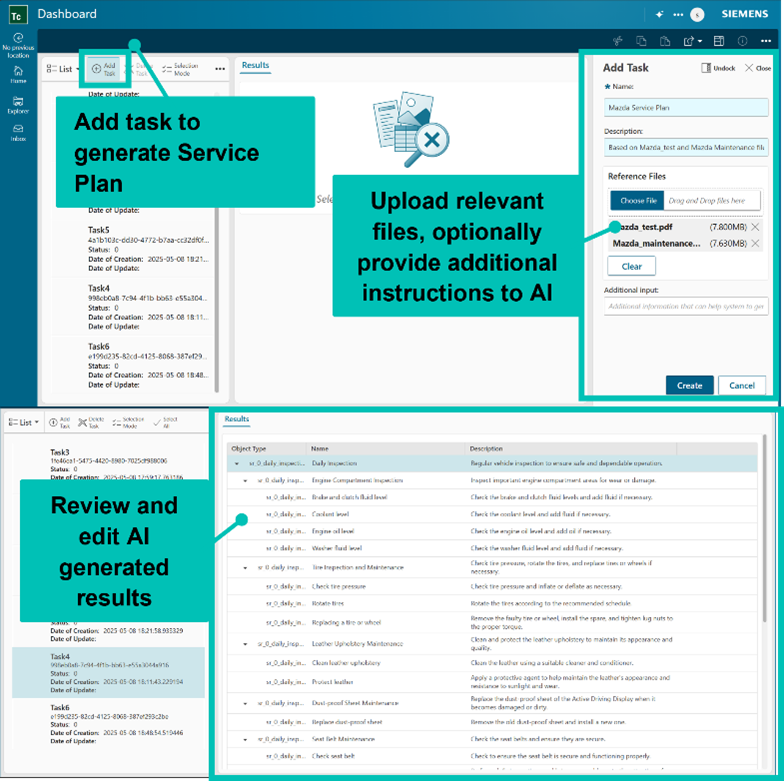
Task: Click Delete Task in the lower toolbar
Action: (x=89, y=423)
